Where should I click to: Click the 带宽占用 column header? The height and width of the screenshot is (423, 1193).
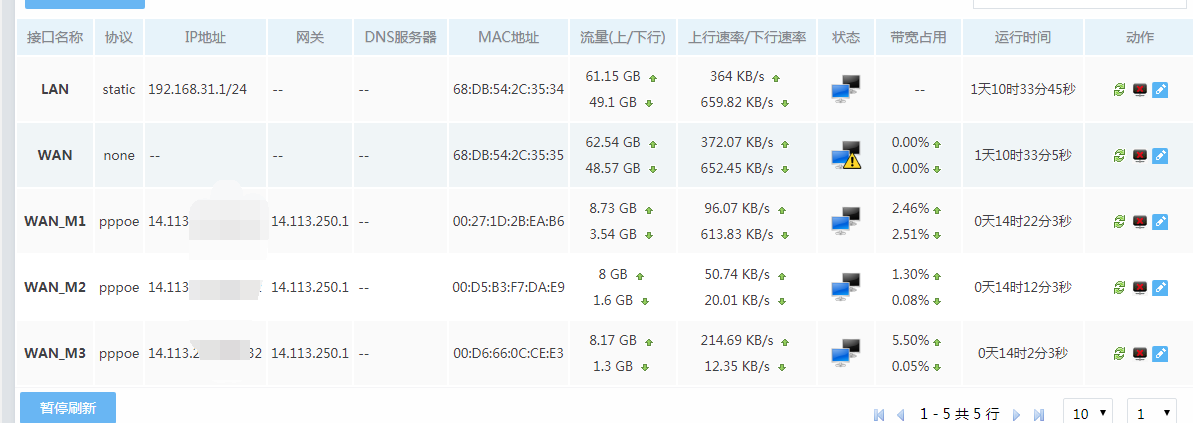(x=919, y=37)
